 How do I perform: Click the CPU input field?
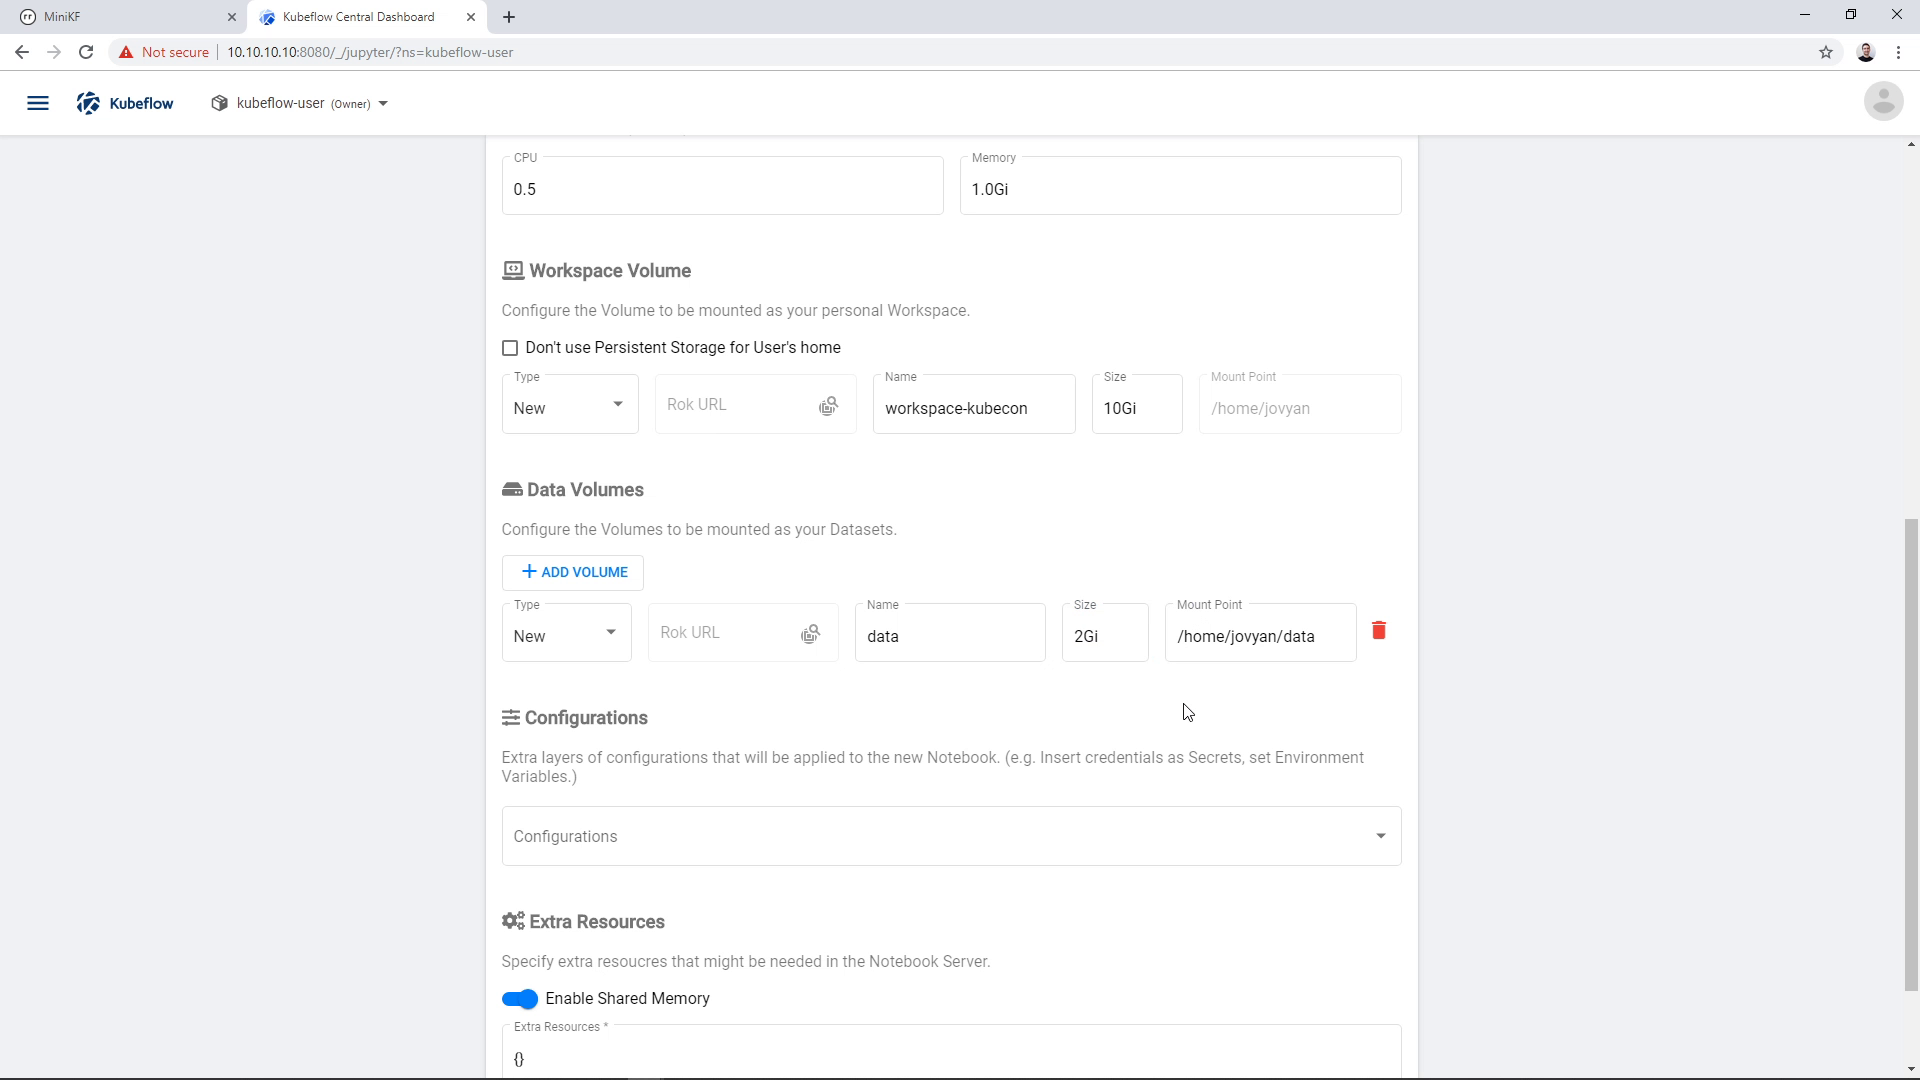[x=722, y=185]
